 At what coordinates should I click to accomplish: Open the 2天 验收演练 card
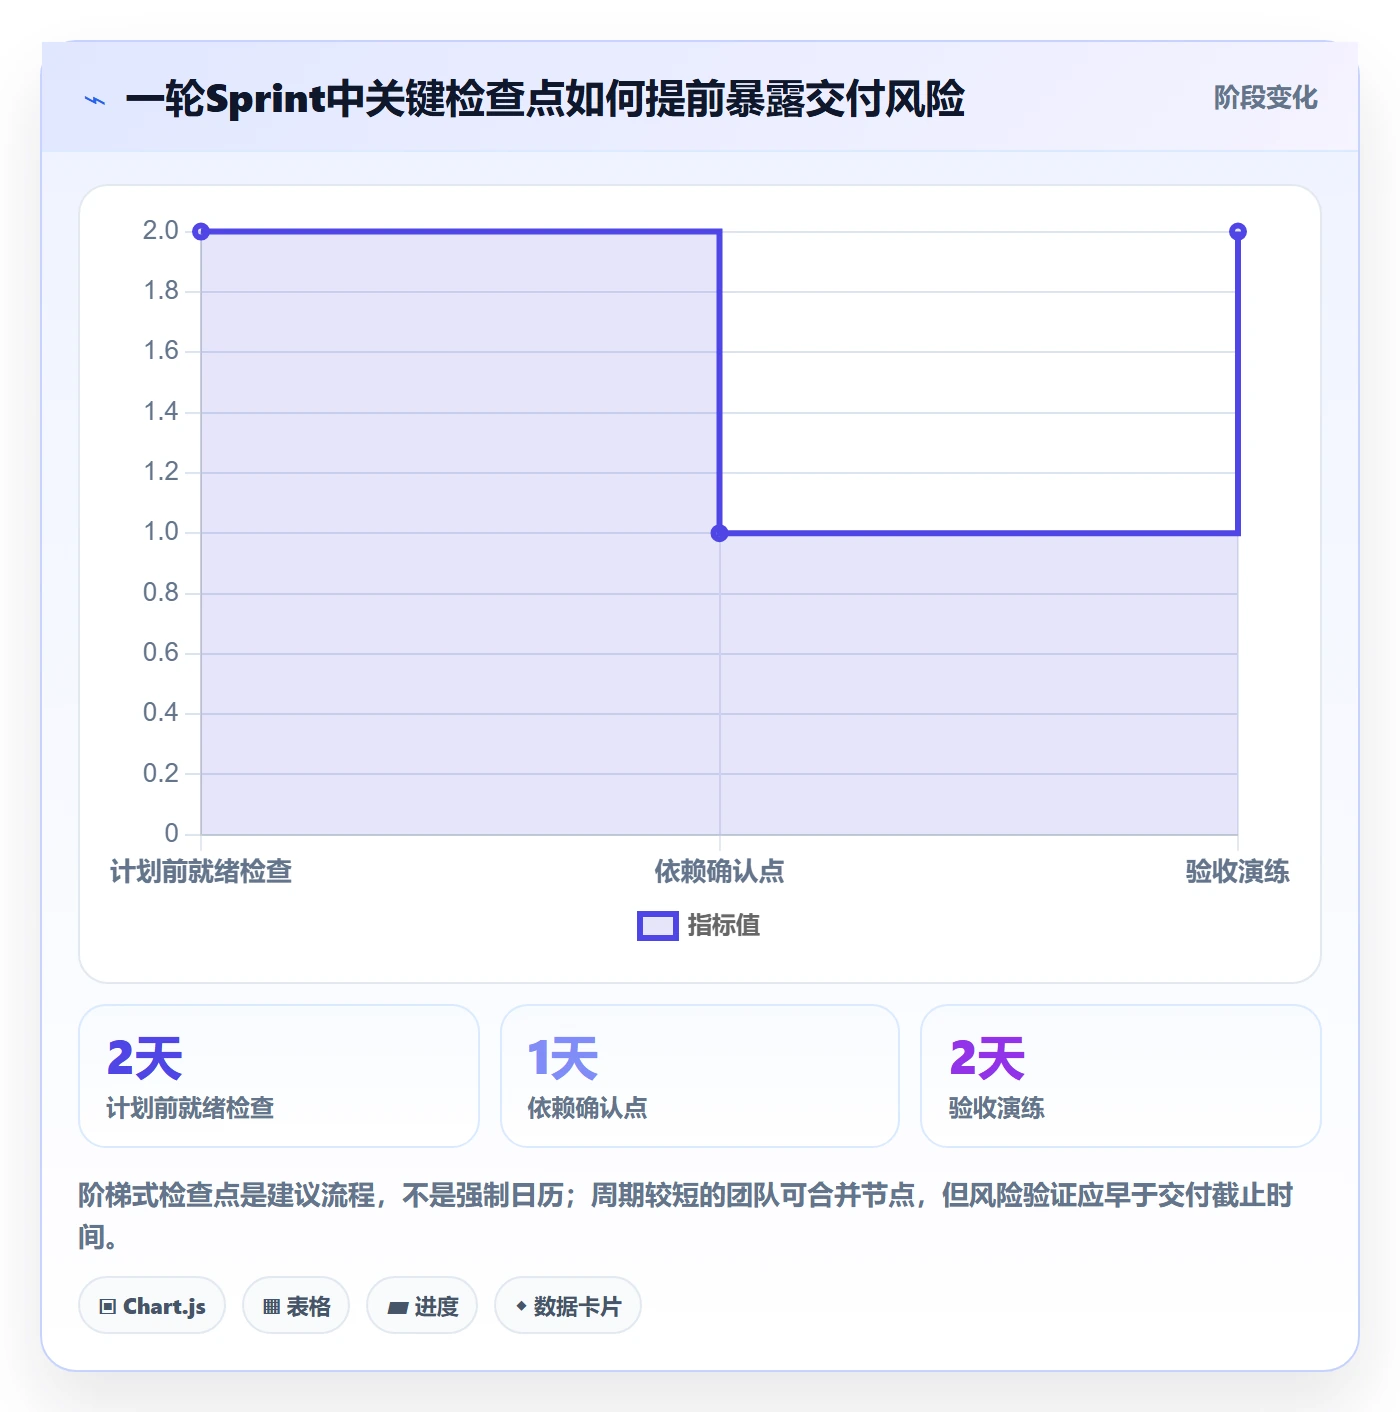[x=1121, y=1076]
